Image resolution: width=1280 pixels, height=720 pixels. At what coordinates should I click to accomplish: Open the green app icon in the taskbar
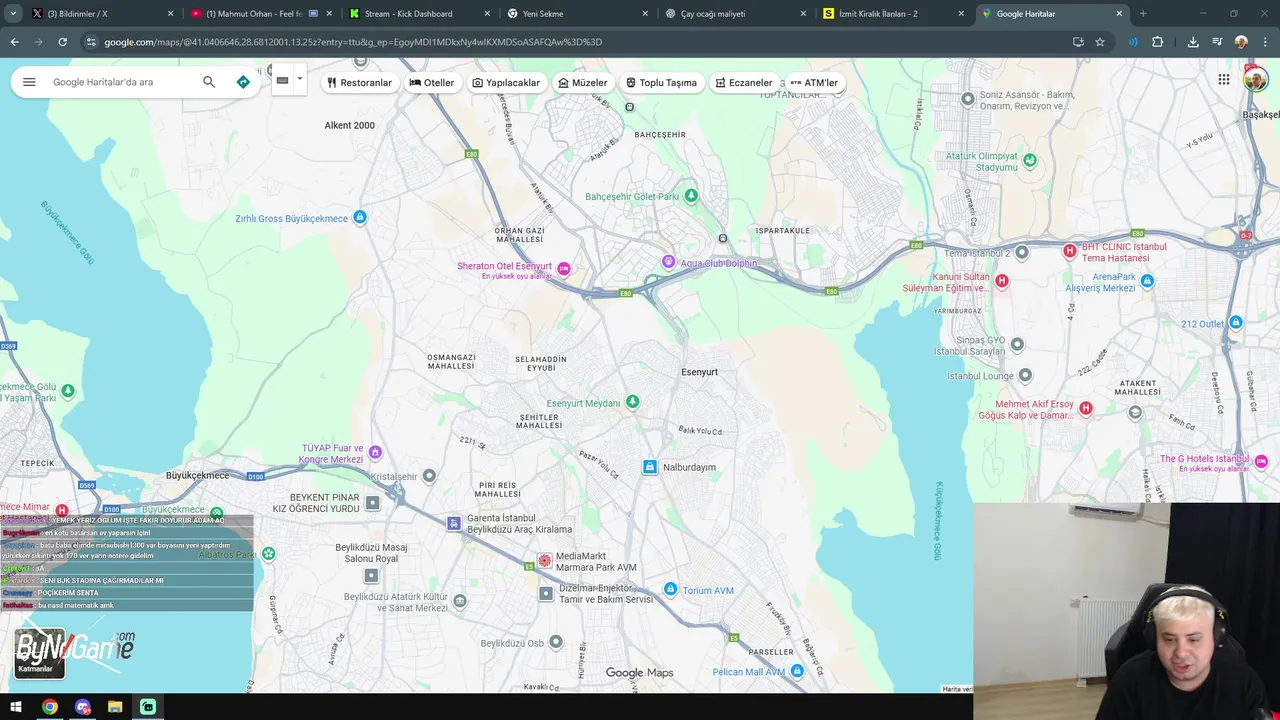pyautogui.click(x=148, y=707)
